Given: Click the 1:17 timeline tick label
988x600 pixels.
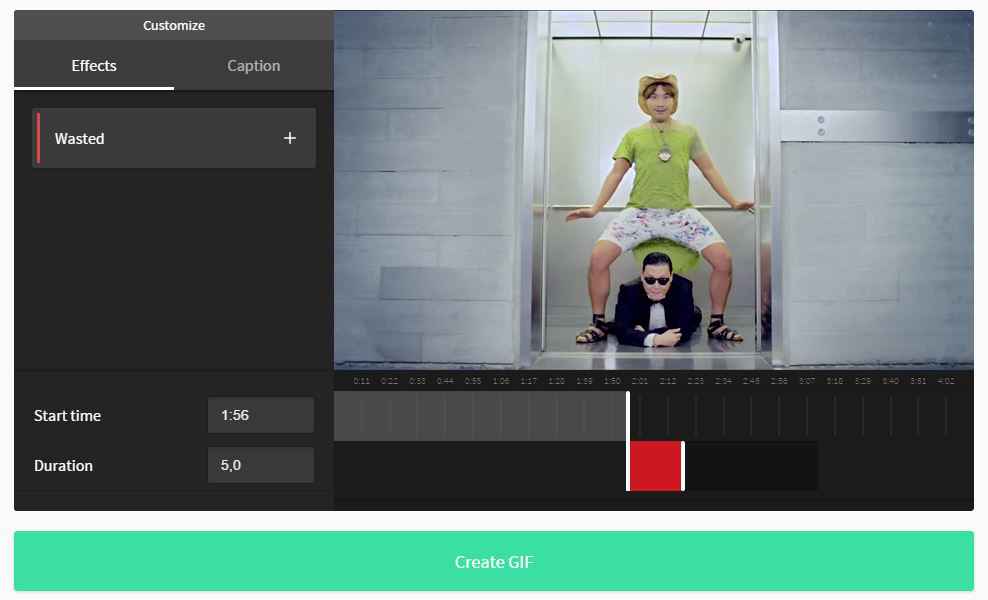Looking at the screenshot, I should coord(529,381).
